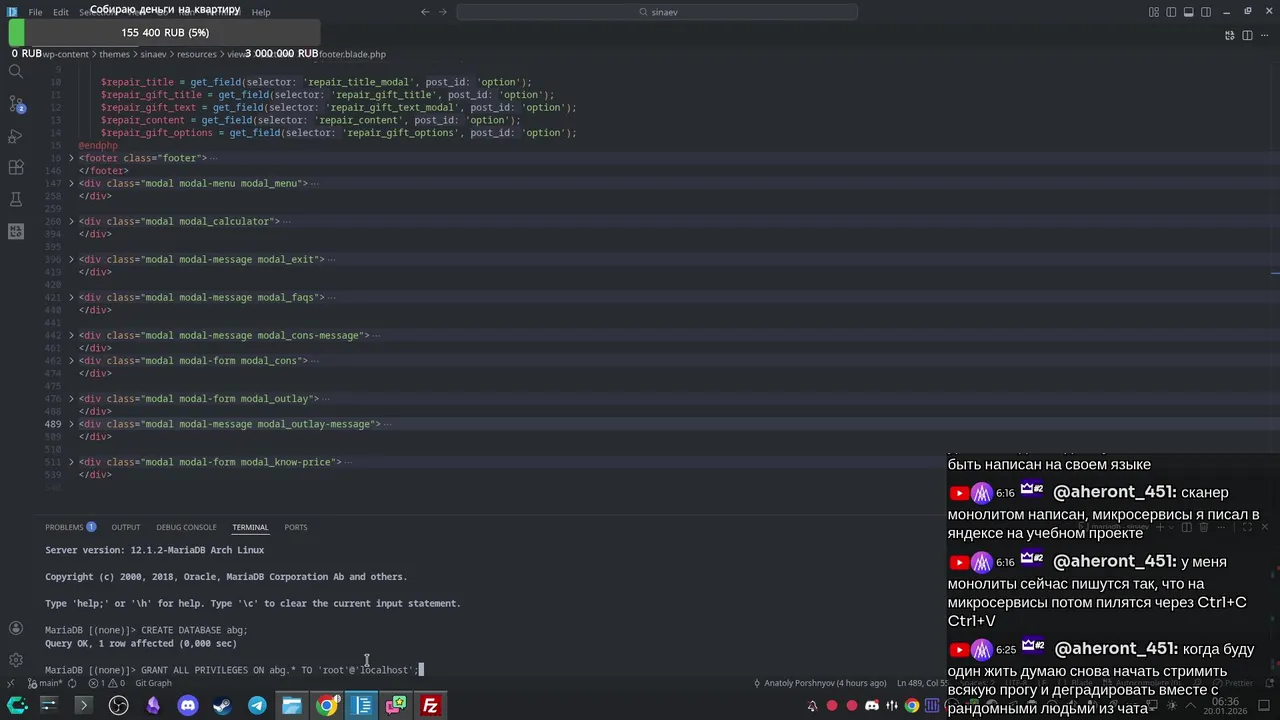Open Obsidian from the taskbar
The height and width of the screenshot is (720, 1280).
click(153, 706)
